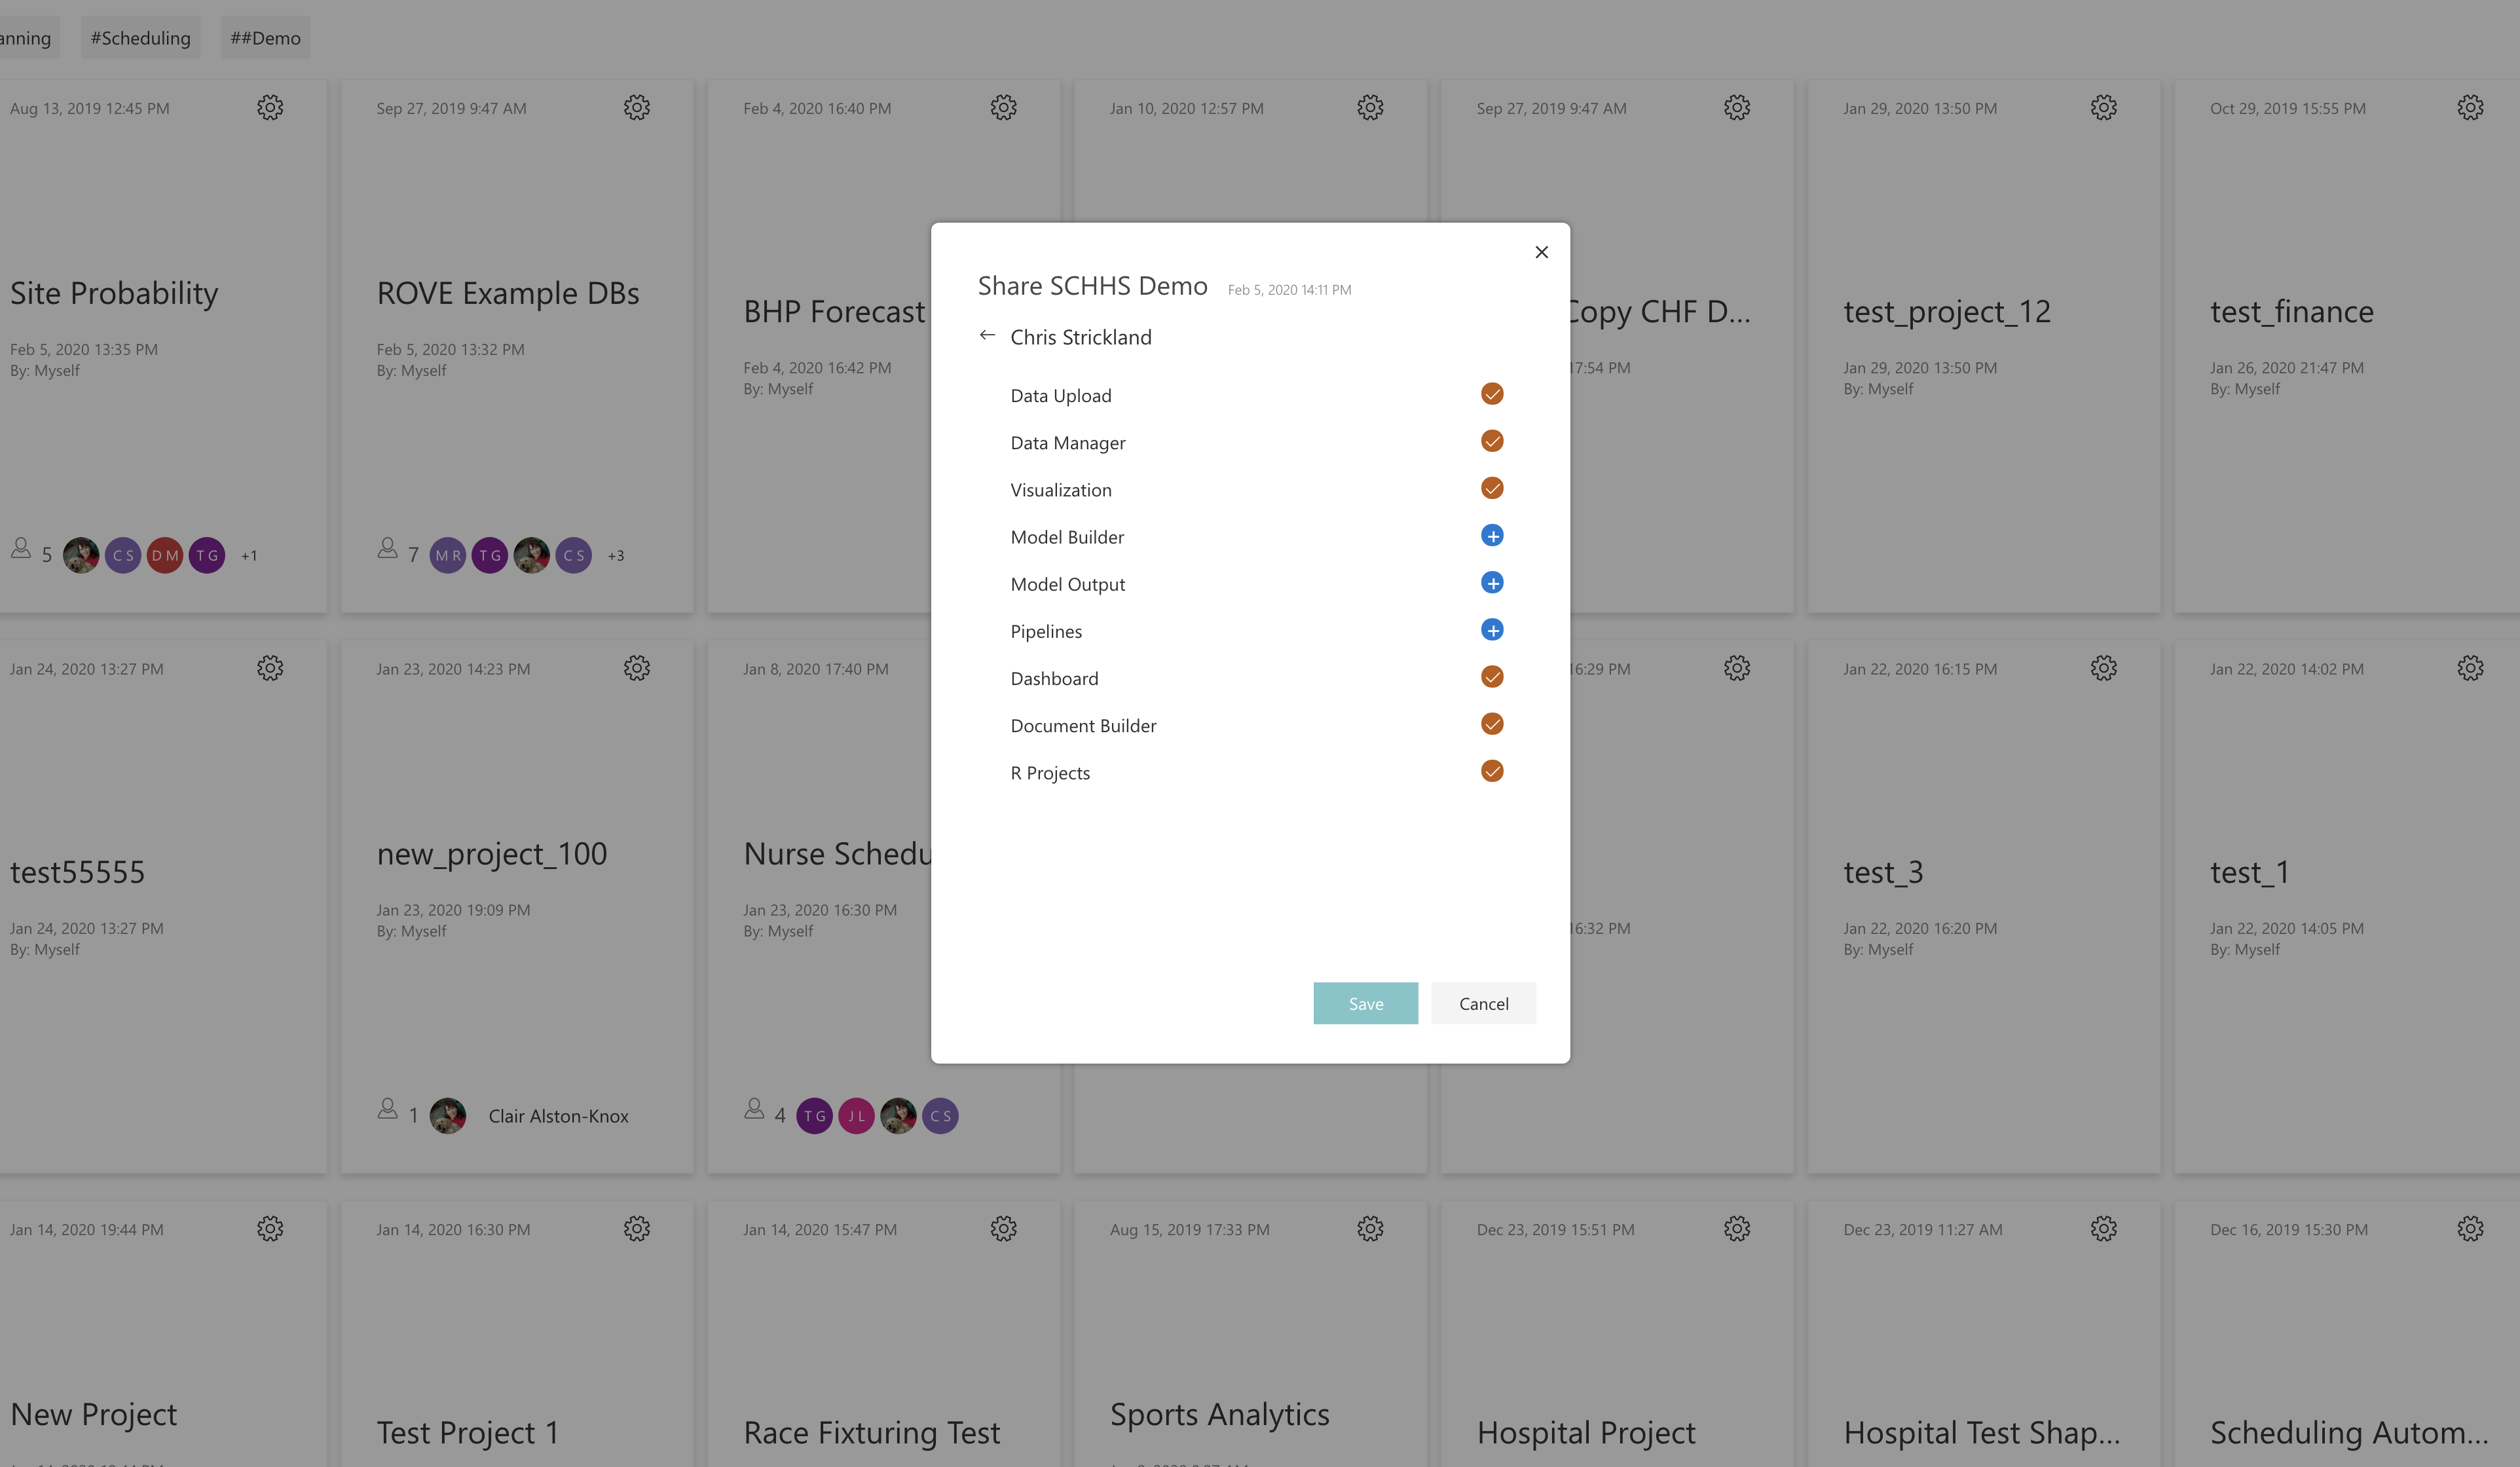This screenshot has height=1467, width=2520.
Task: Open settings gear on Test Project 1 card
Action: (x=637, y=1229)
